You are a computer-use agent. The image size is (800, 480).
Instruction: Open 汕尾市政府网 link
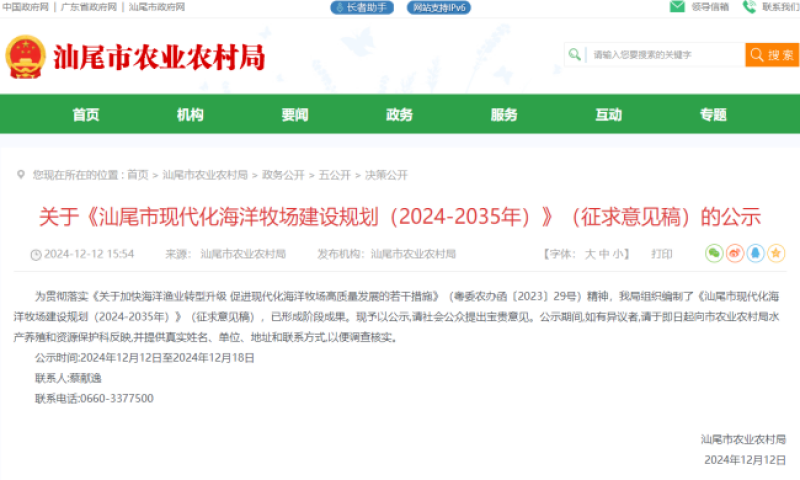(x=157, y=7)
